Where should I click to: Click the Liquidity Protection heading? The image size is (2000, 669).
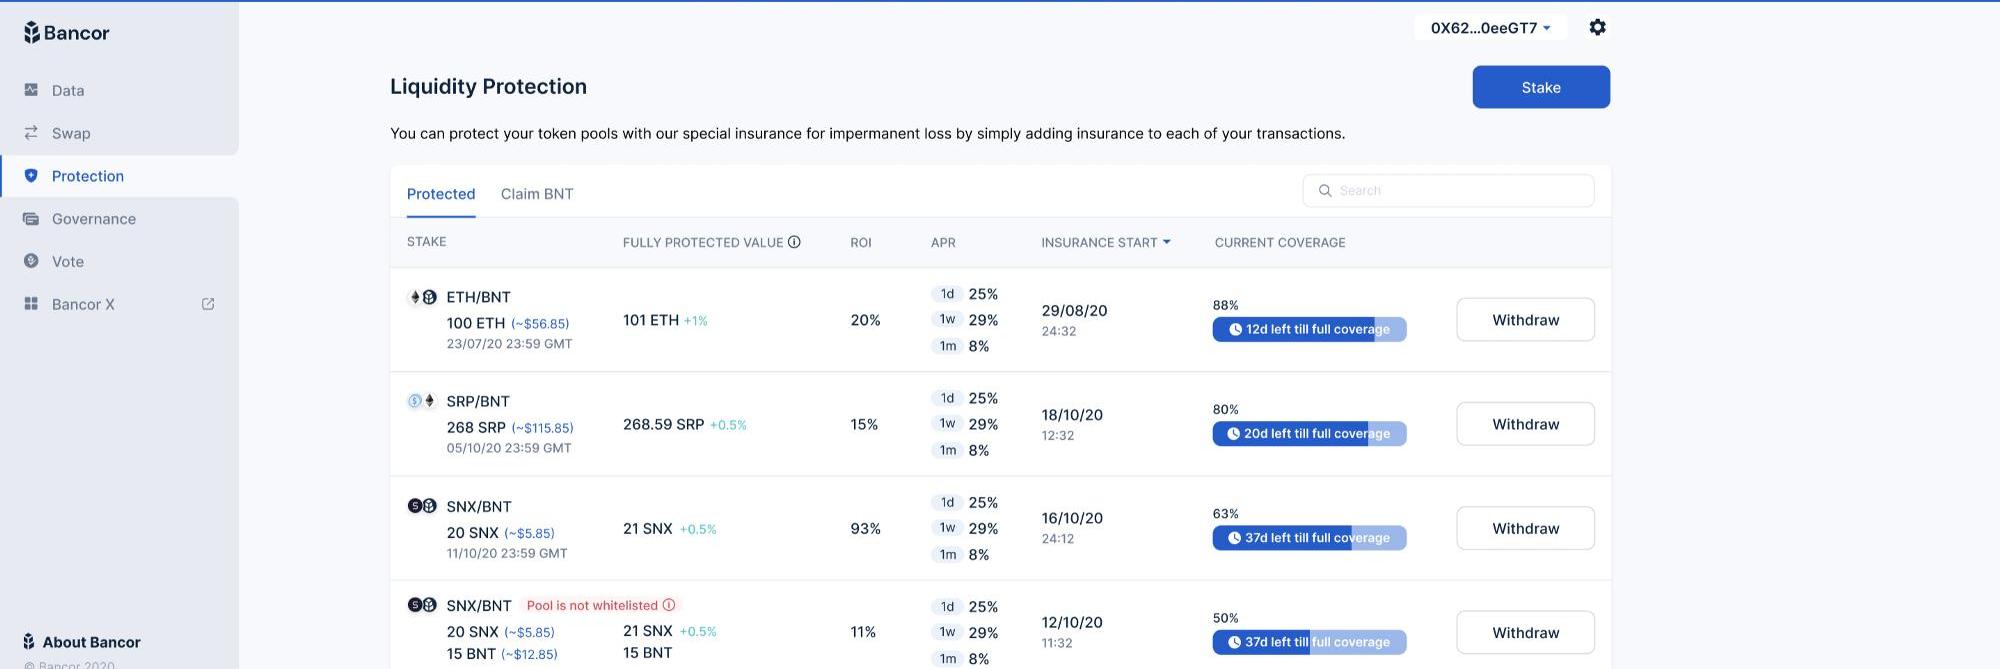(x=488, y=86)
